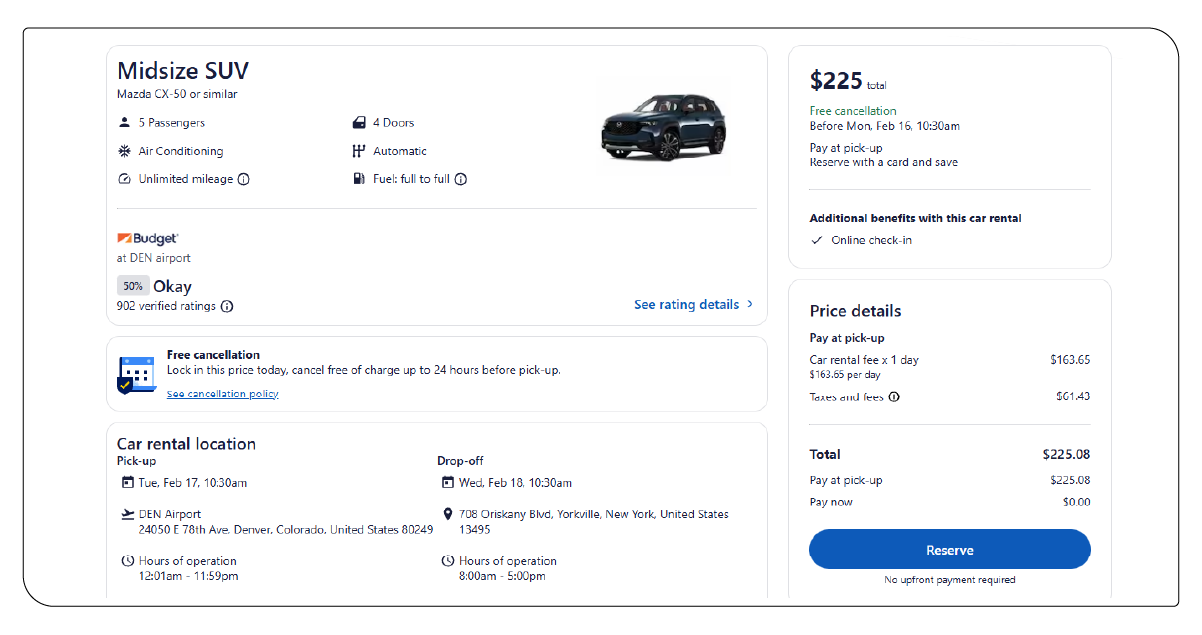Click the drop-off location pin icon
Screen dimensions: 1202x635
(x=447, y=515)
